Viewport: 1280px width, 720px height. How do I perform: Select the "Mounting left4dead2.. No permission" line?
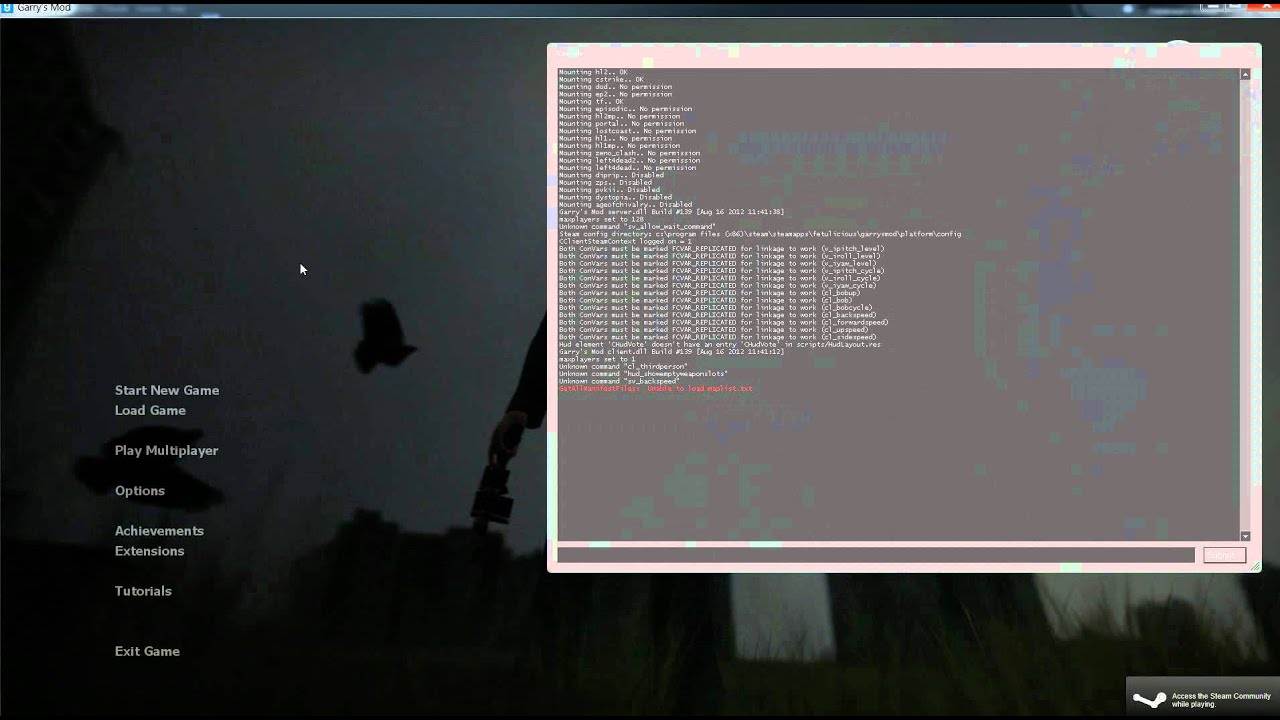point(629,160)
